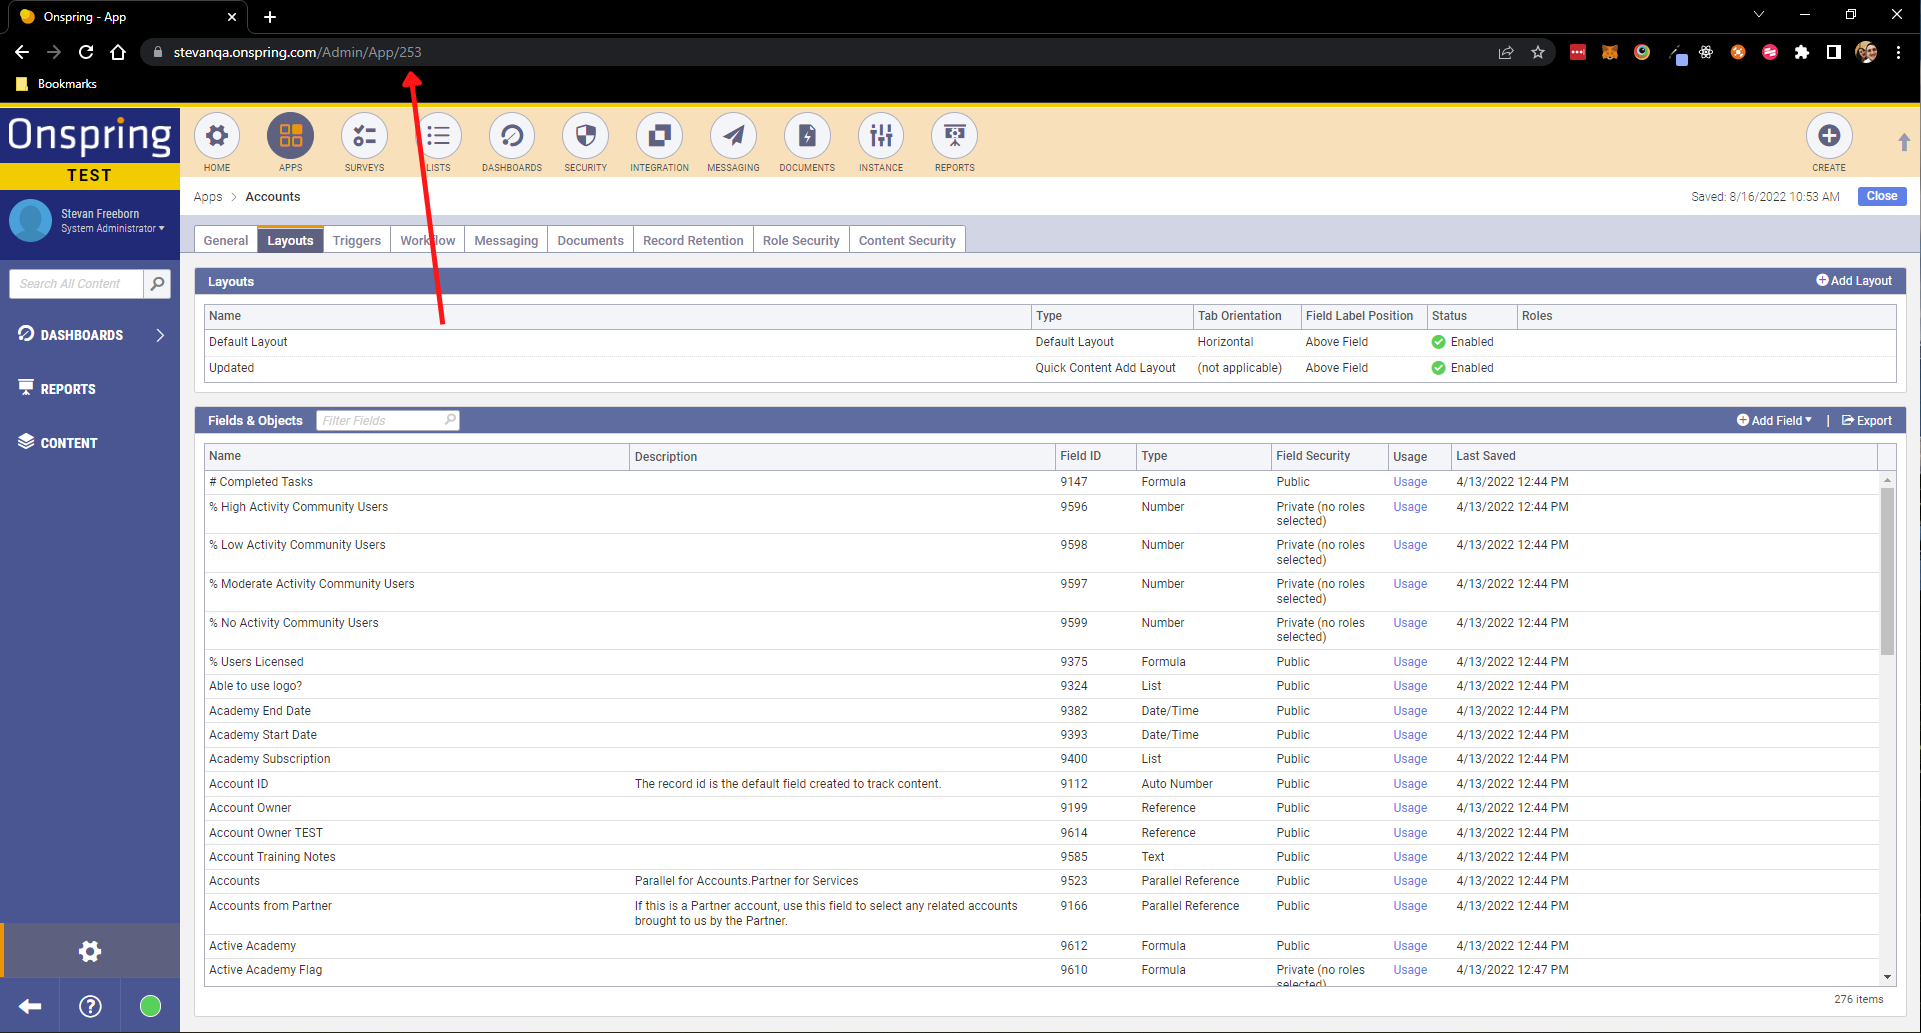1921x1033 pixels.
Task: Export the fields list
Action: [1867, 421]
